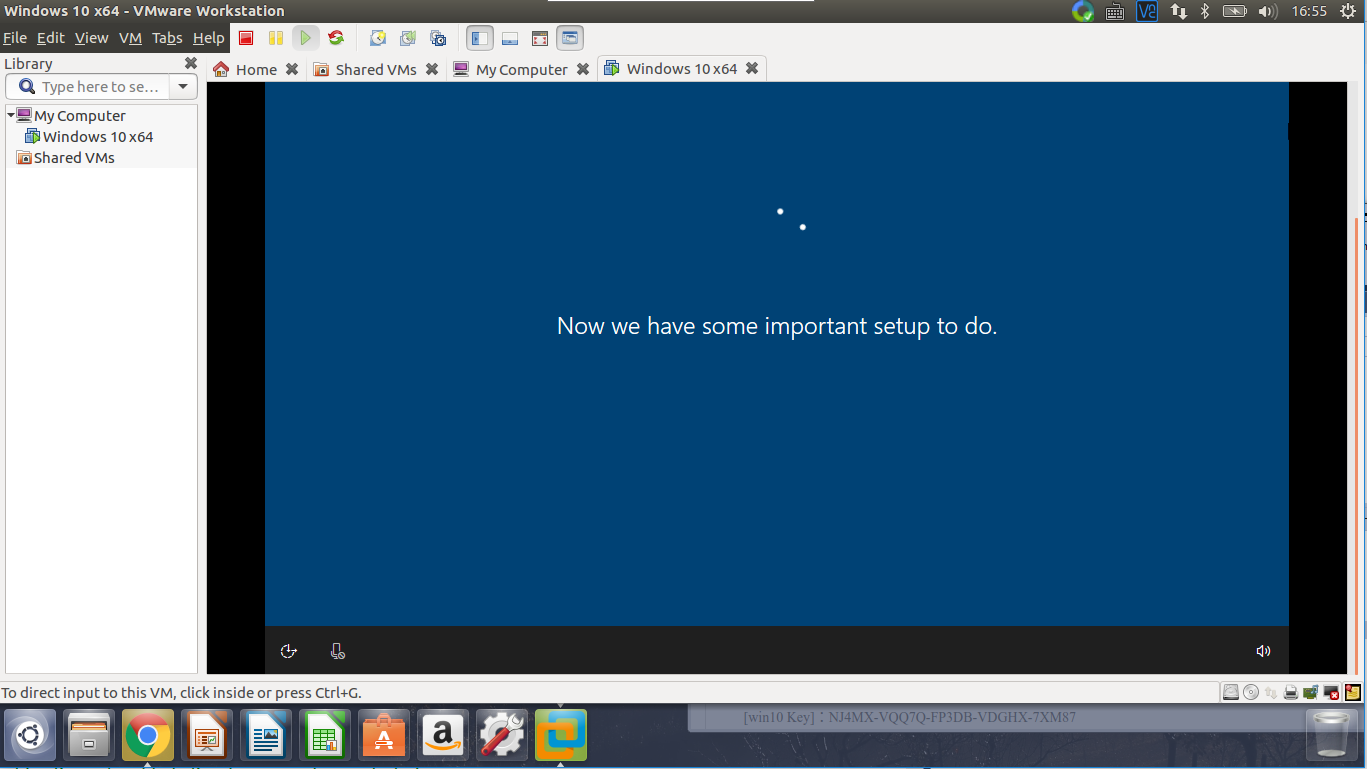The height and width of the screenshot is (769, 1367).
Task: Close the My Computer tab
Action: [583, 69]
